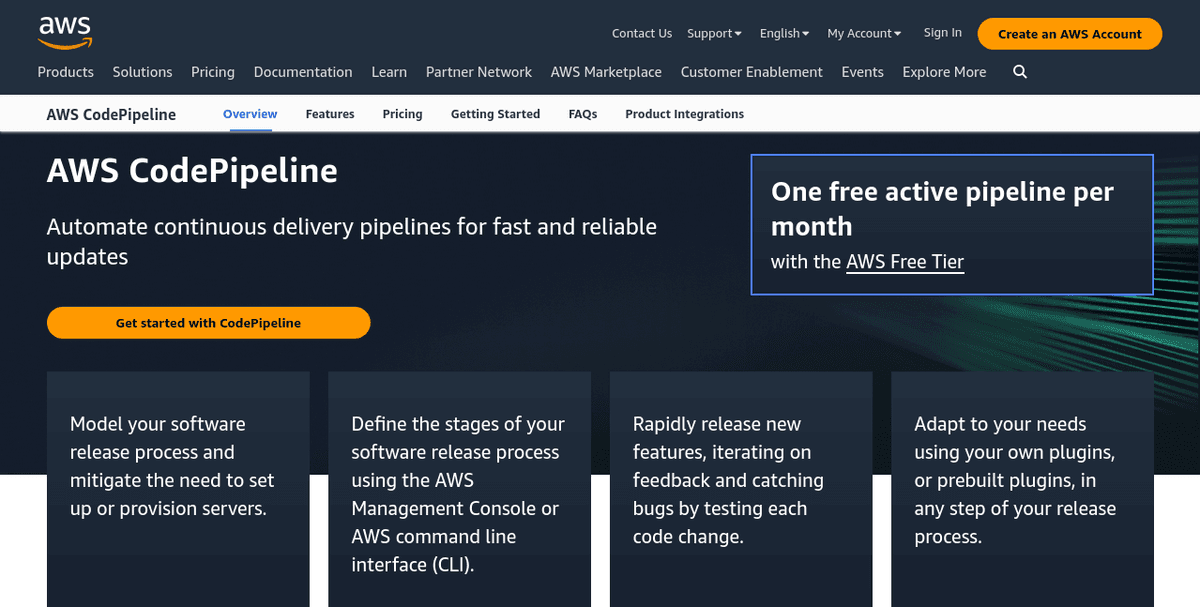
Task: Browse the Documentation section
Action: coord(302,71)
